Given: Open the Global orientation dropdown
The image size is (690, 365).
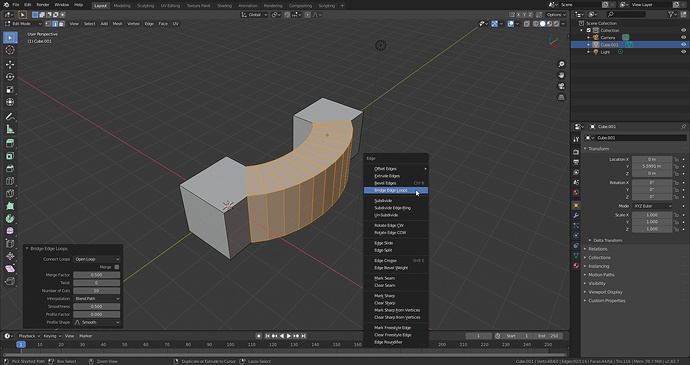Looking at the screenshot, I should click(254, 15).
